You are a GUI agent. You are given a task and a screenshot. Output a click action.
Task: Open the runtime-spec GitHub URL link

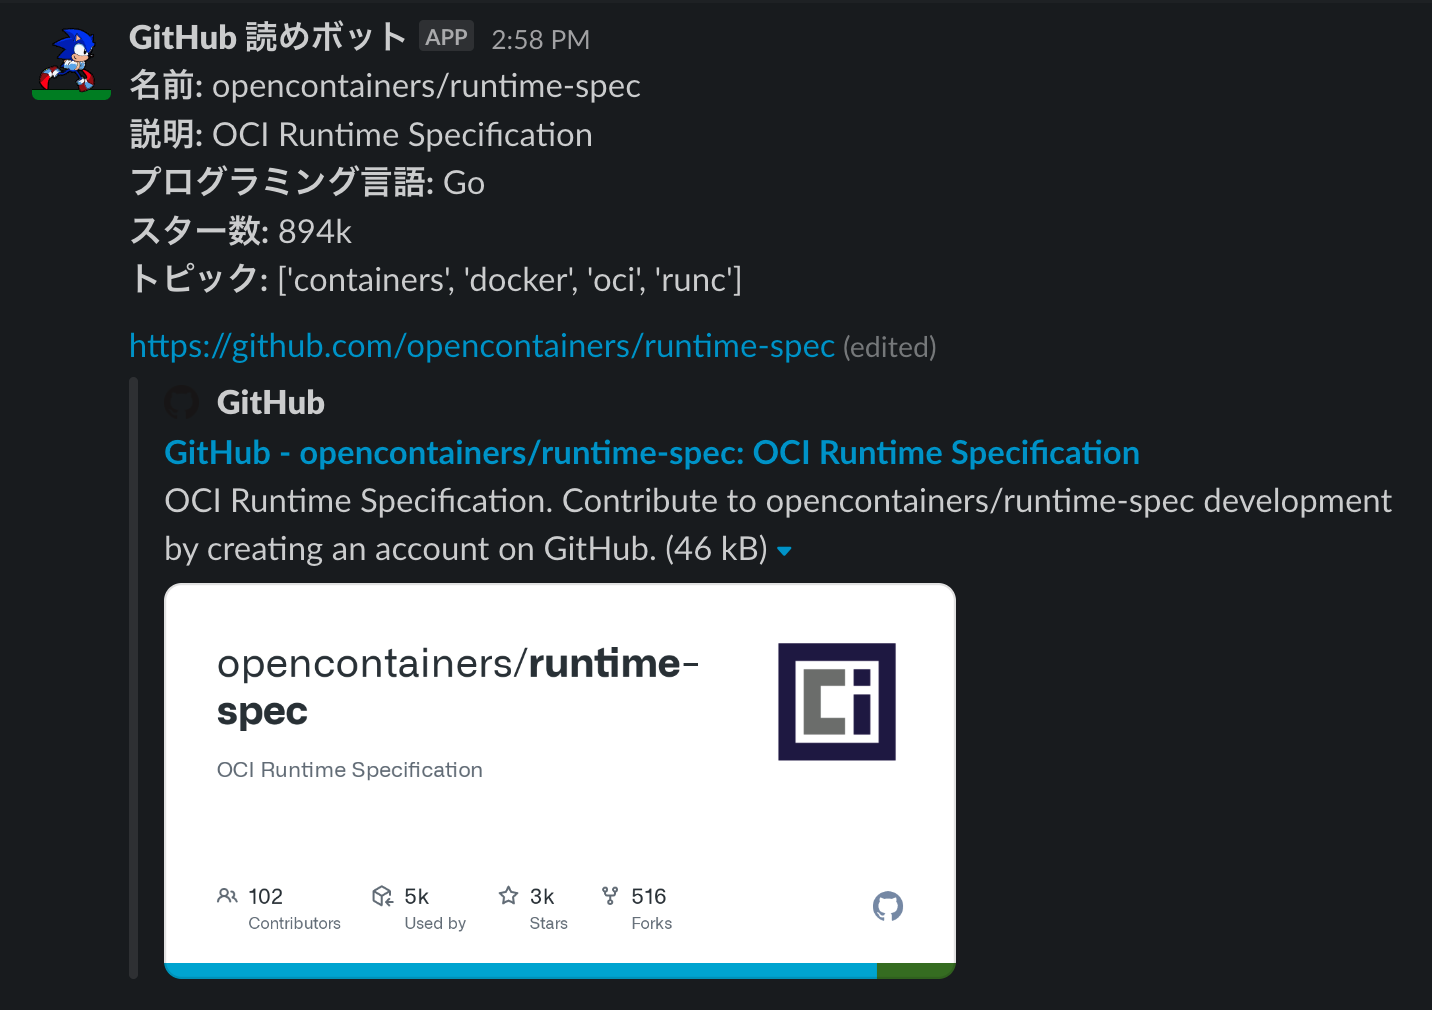[481, 345]
